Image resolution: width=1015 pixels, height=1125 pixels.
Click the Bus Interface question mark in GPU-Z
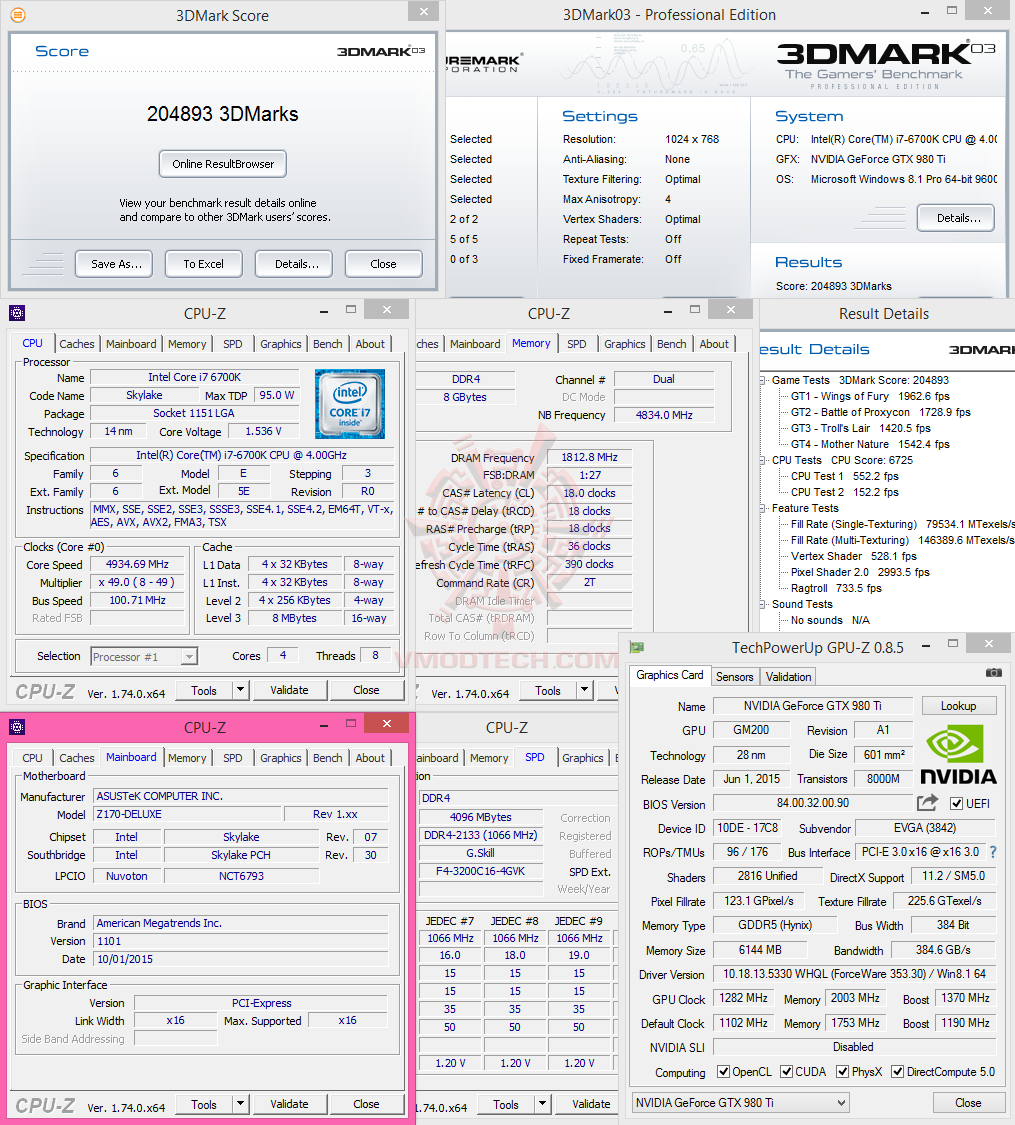pyautogui.click(x=993, y=852)
